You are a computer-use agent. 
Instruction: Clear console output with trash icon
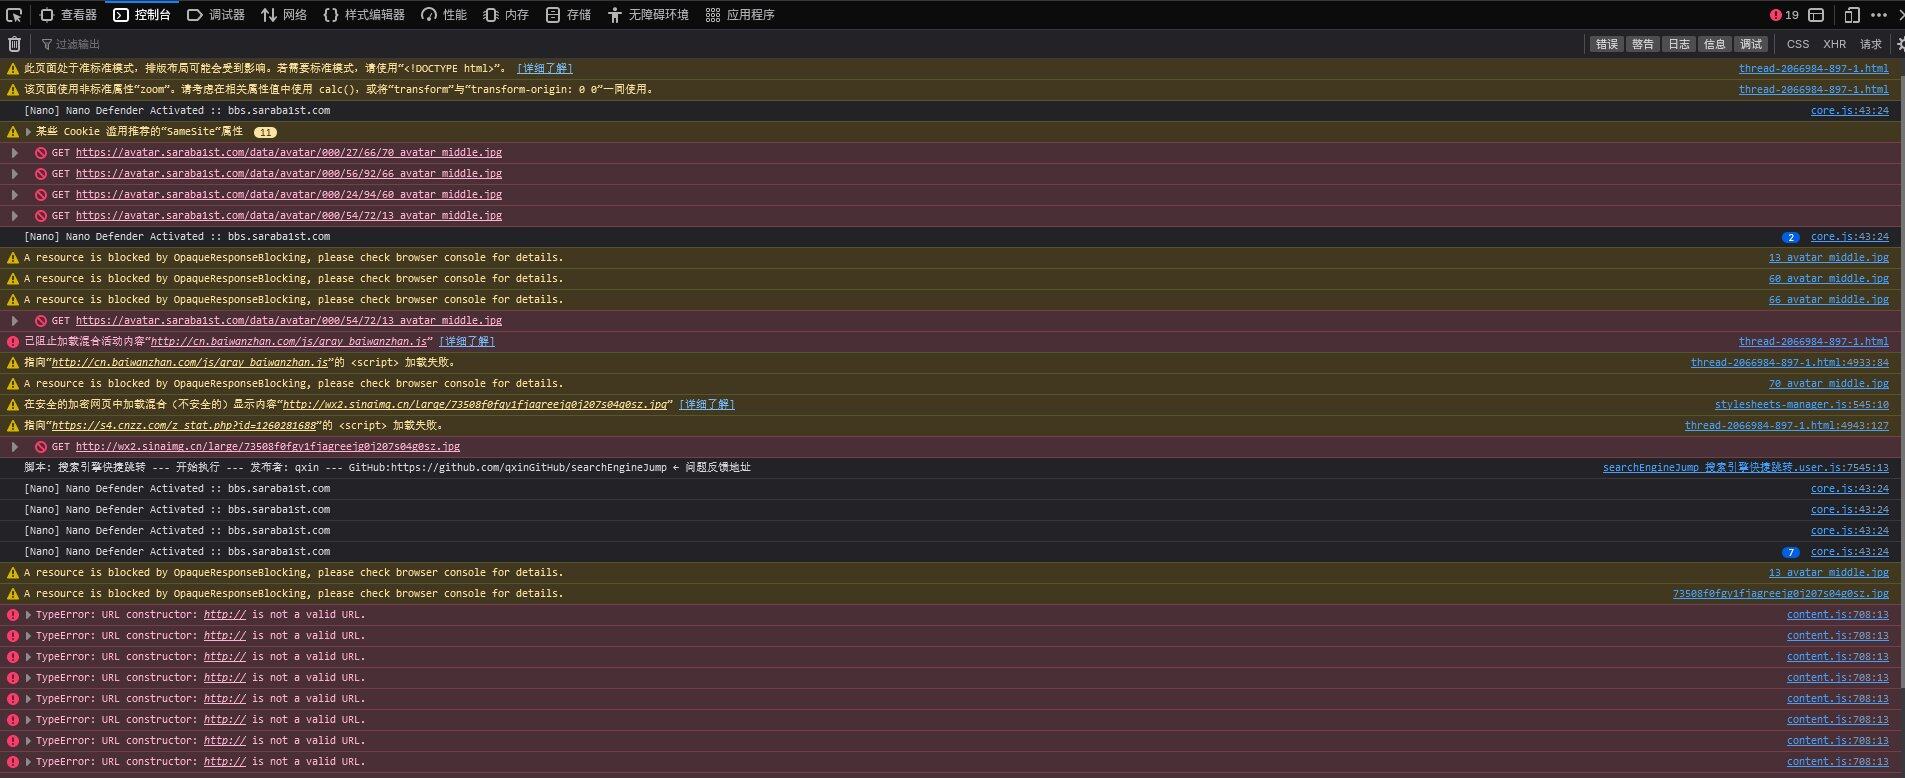point(14,44)
